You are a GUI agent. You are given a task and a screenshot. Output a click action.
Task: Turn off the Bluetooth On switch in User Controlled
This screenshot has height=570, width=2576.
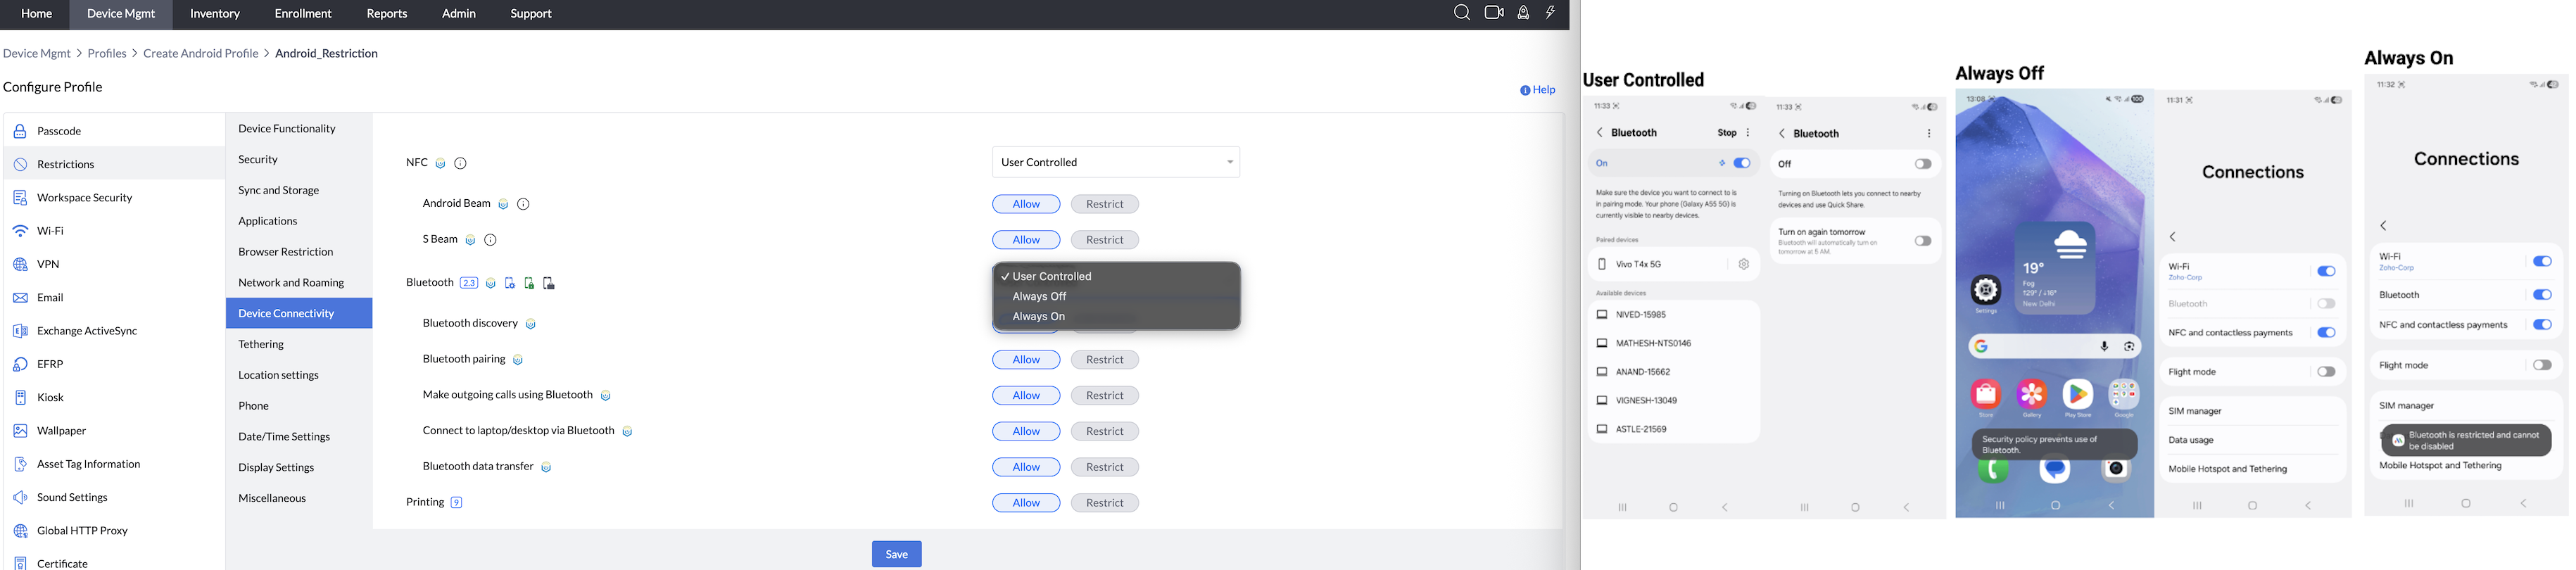[1742, 163]
